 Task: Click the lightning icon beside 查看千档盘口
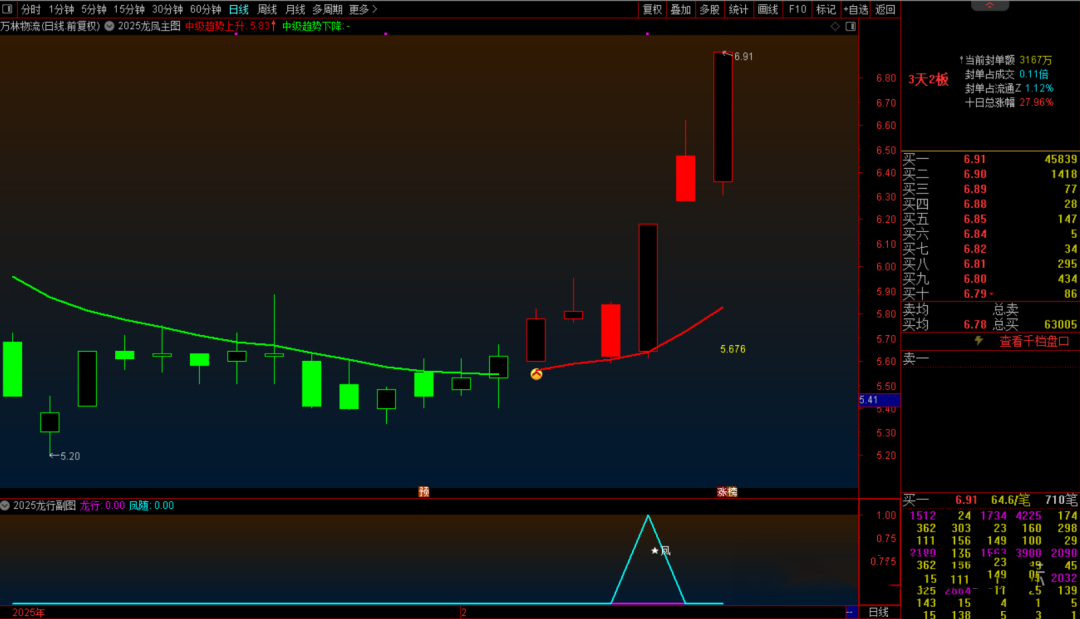[x=979, y=341]
